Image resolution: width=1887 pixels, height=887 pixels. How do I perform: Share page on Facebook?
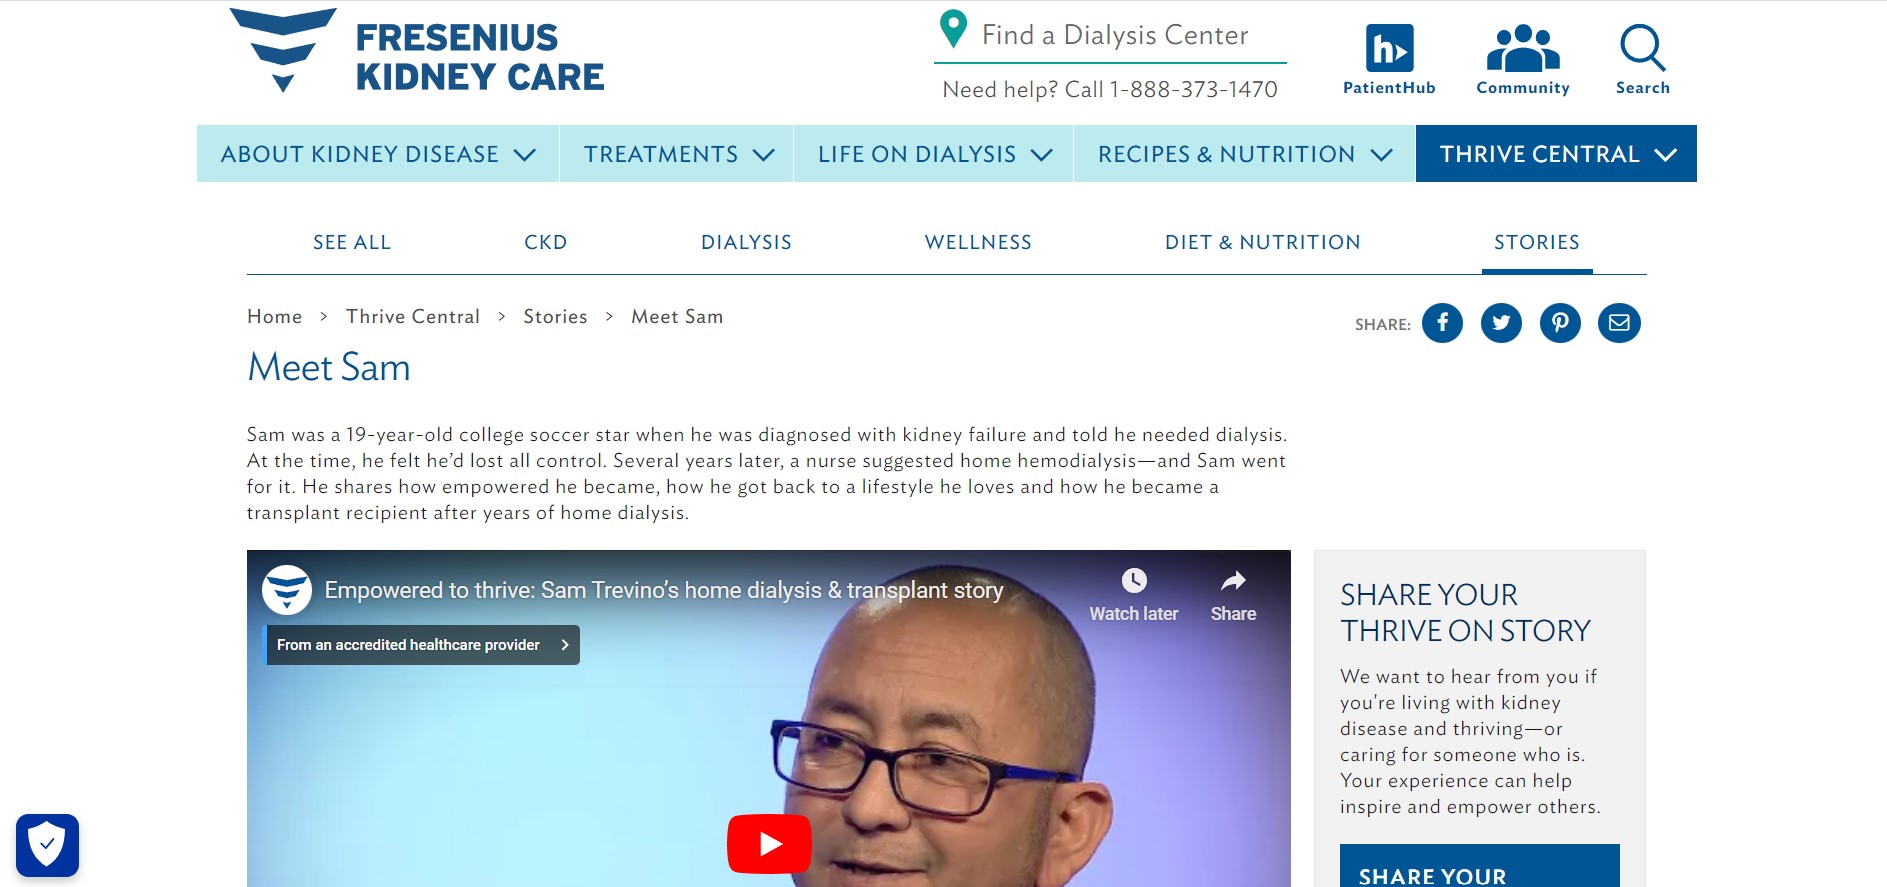1442,323
